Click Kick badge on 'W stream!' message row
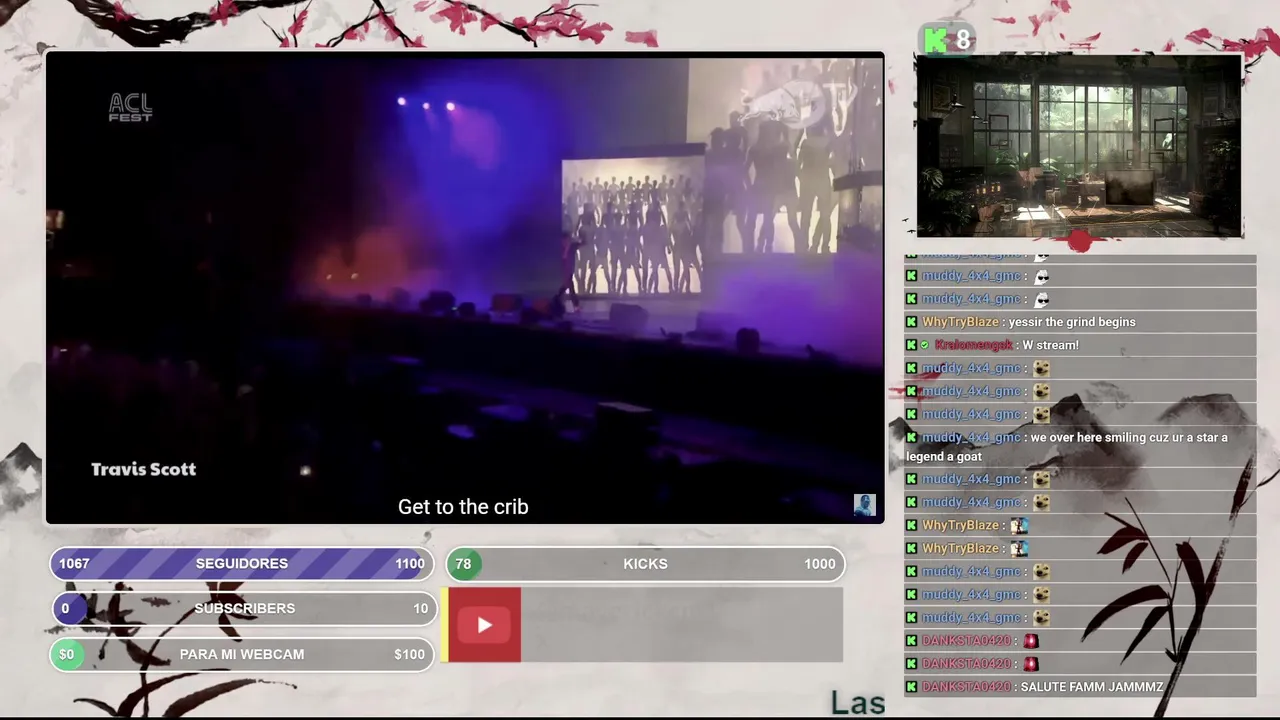 911,345
